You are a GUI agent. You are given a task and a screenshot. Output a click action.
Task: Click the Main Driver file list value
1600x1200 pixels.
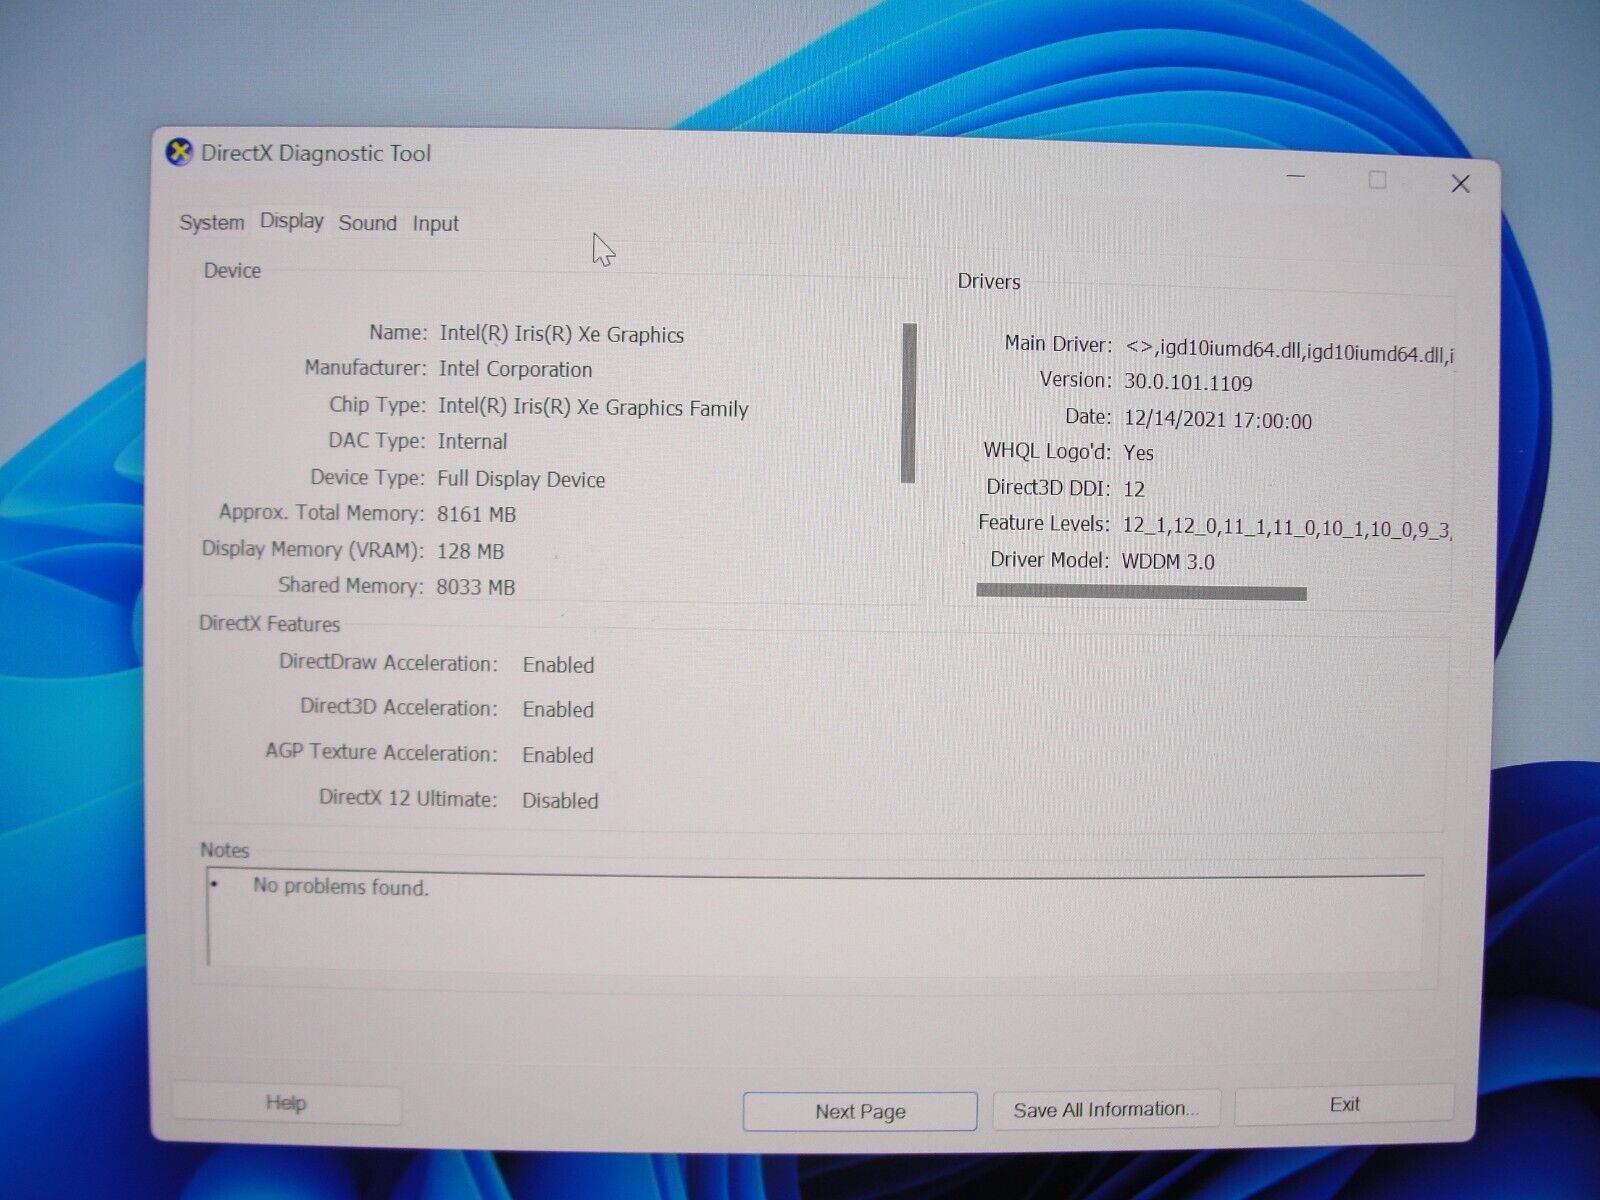[x=1288, y=351]
